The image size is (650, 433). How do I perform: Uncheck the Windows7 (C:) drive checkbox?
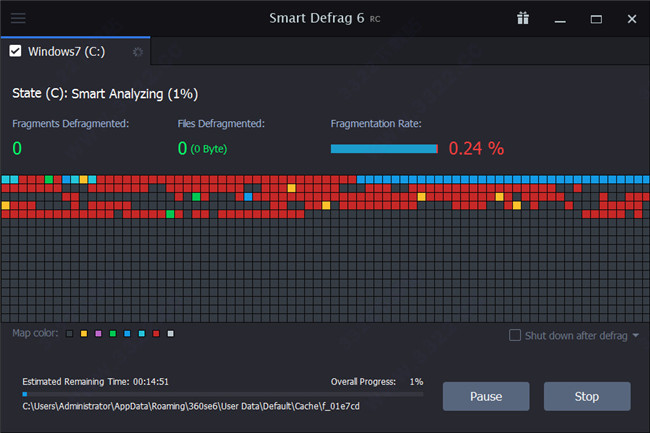[x=15, y=51]
